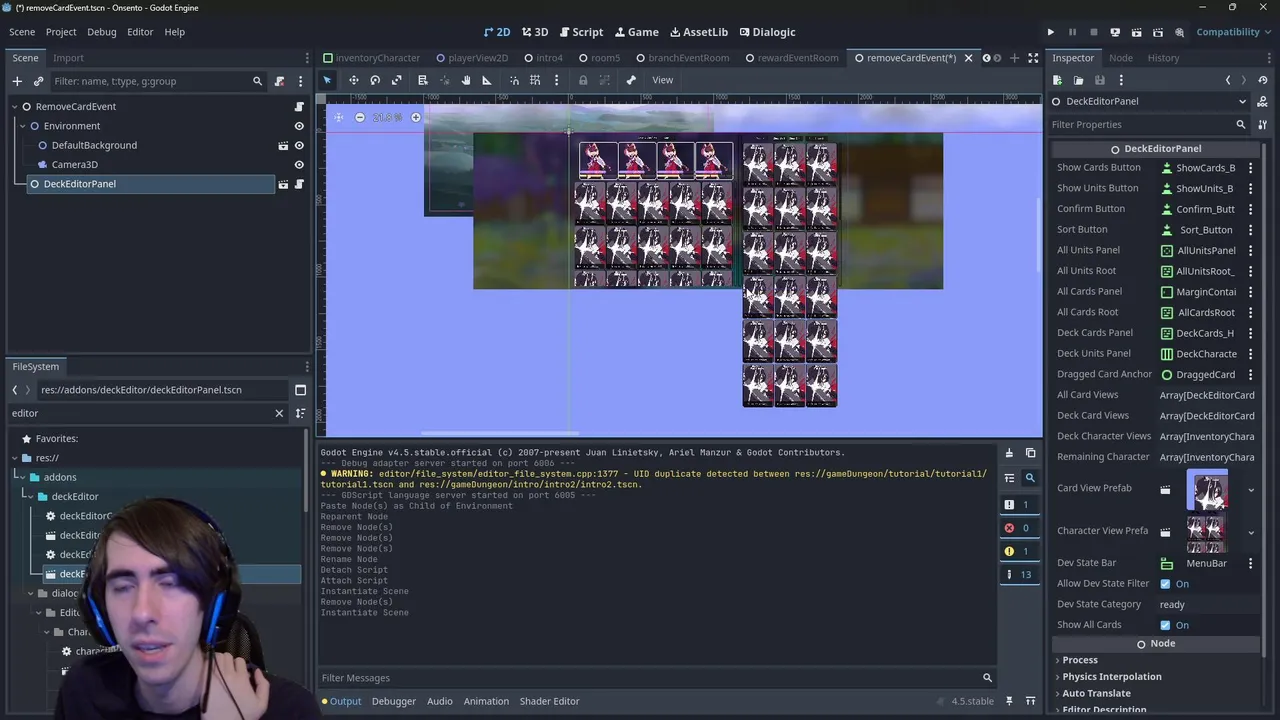
Task: Switch to the AssetLib workspace
Action: point(698,32)
